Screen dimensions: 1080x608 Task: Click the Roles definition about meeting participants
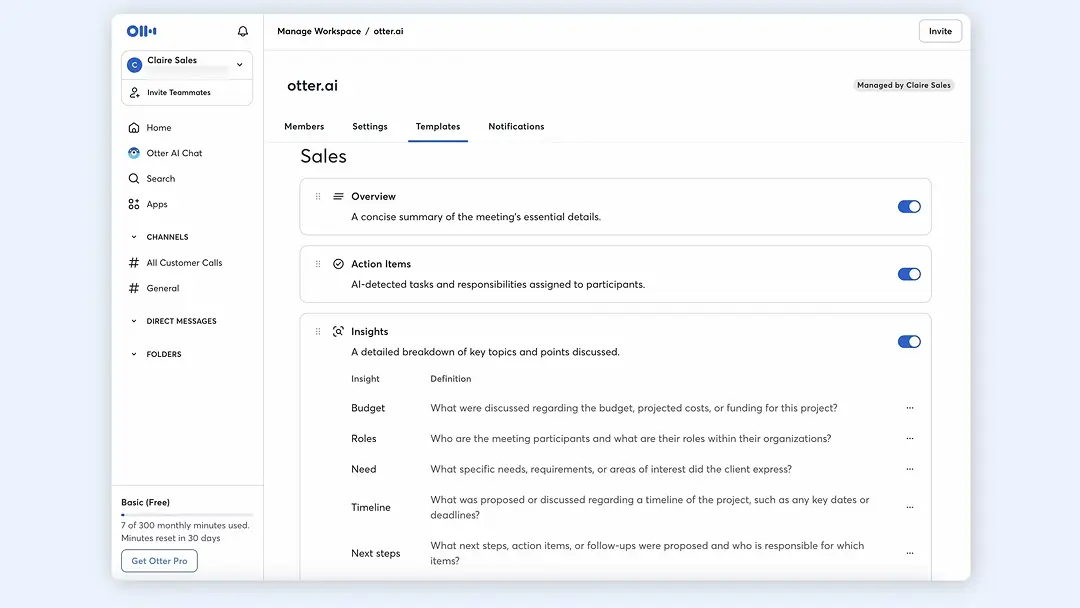631,439
